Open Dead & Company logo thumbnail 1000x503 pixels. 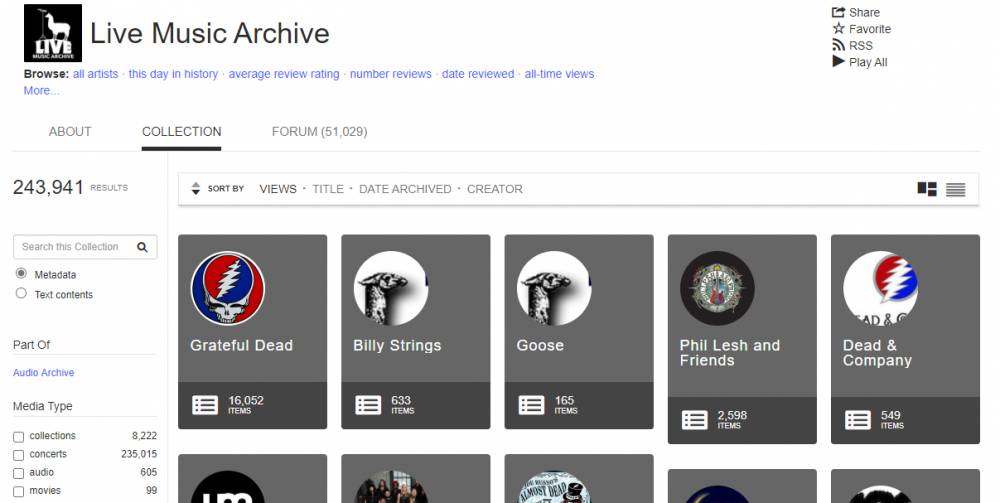click(x=881, y=288)
